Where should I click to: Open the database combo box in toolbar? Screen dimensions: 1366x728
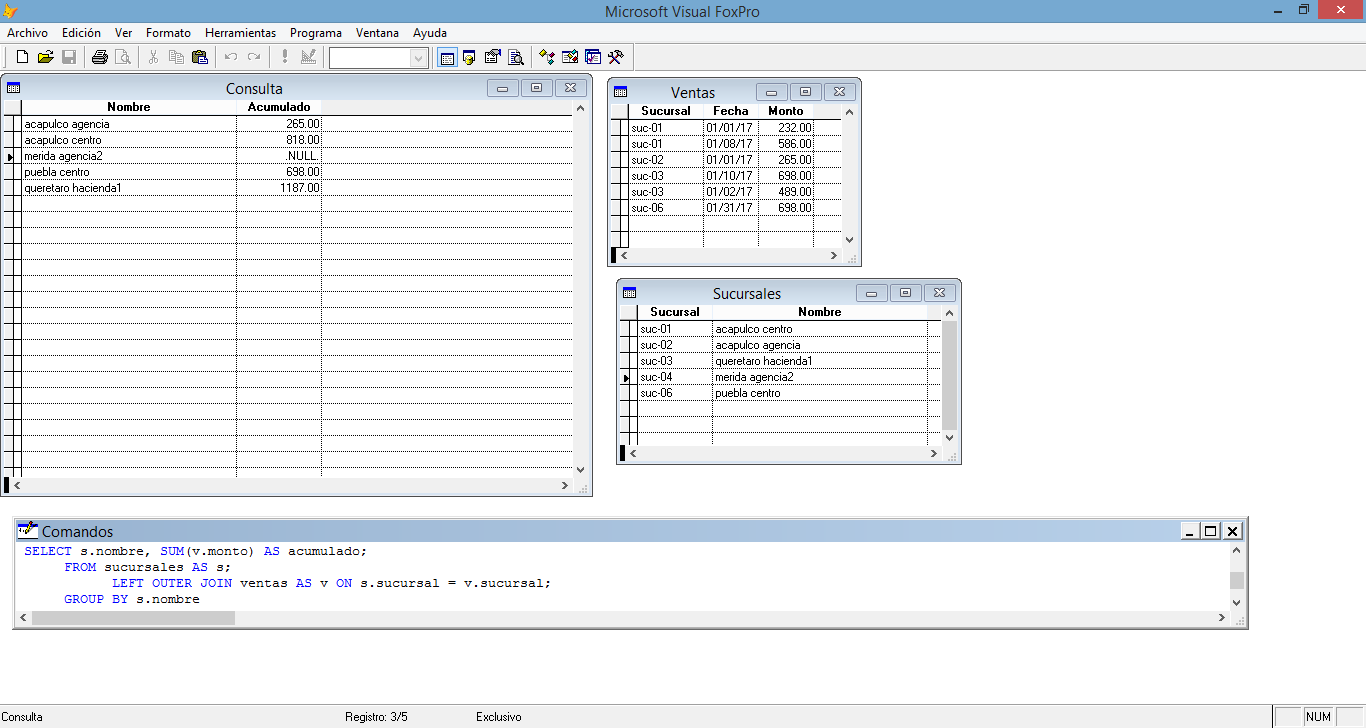coord(379,58)
